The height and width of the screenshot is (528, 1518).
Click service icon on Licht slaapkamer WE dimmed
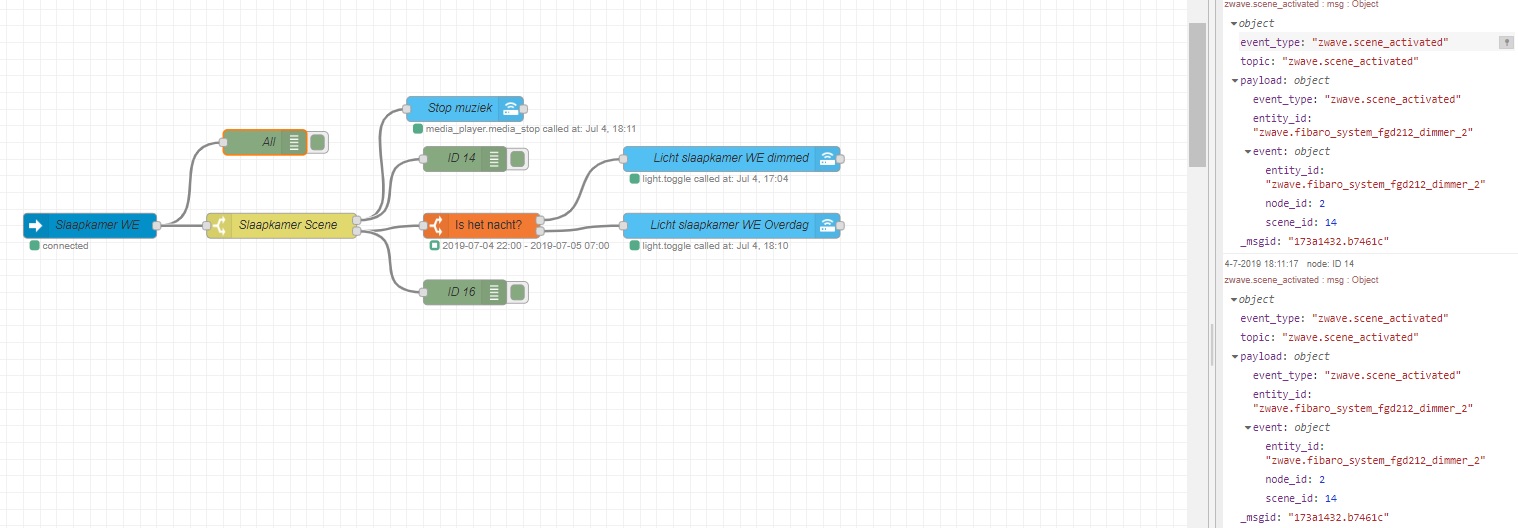827,158
